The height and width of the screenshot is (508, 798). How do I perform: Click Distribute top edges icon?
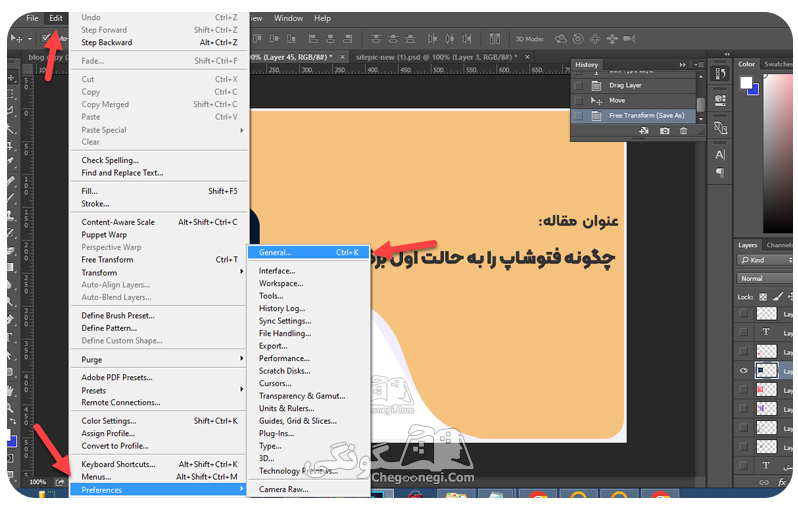point(376,39)
